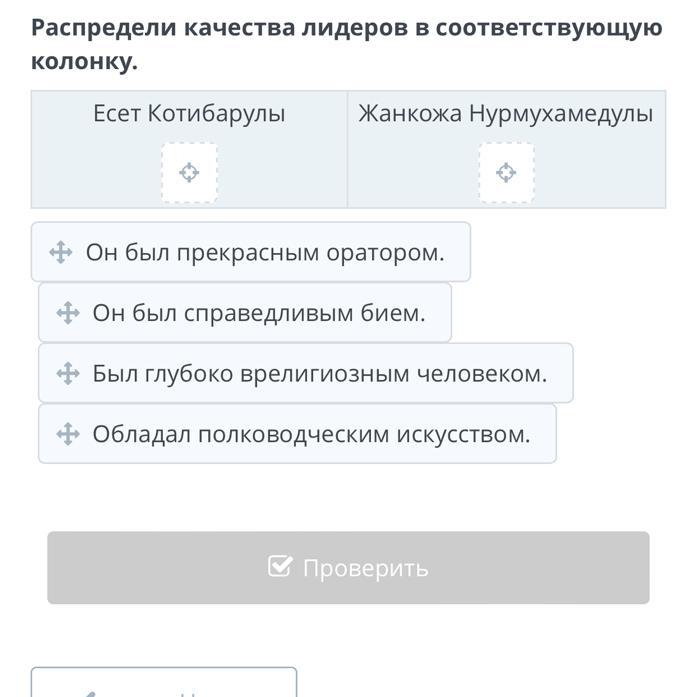Click drop target under Жанкожа Нурмухамедулы
This screenshot has height=697, width=697.
[506, 173]
